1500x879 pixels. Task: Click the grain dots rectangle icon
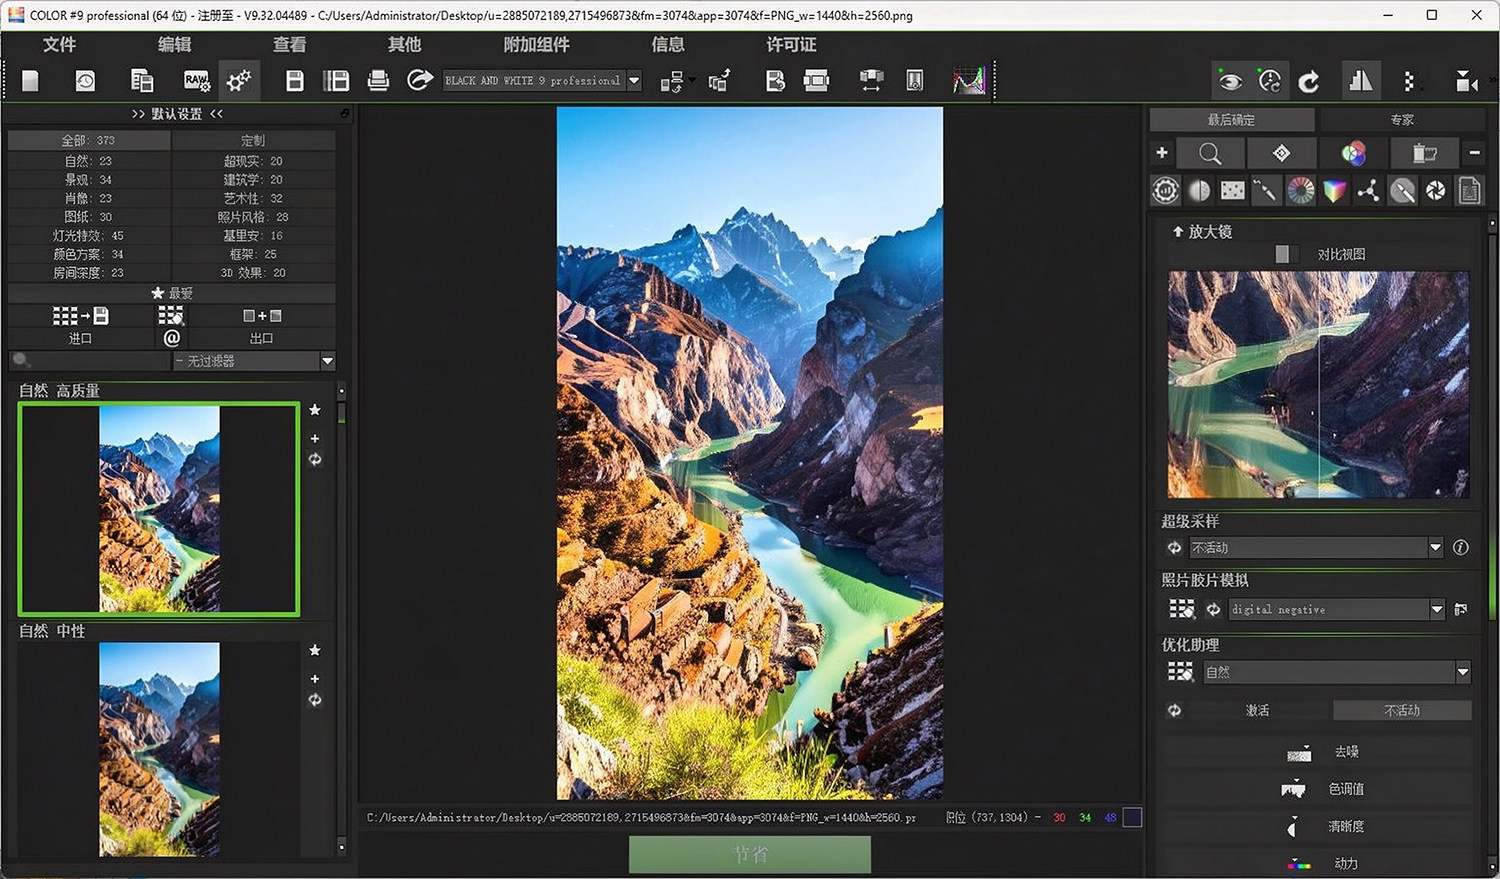click(1233, 190)
